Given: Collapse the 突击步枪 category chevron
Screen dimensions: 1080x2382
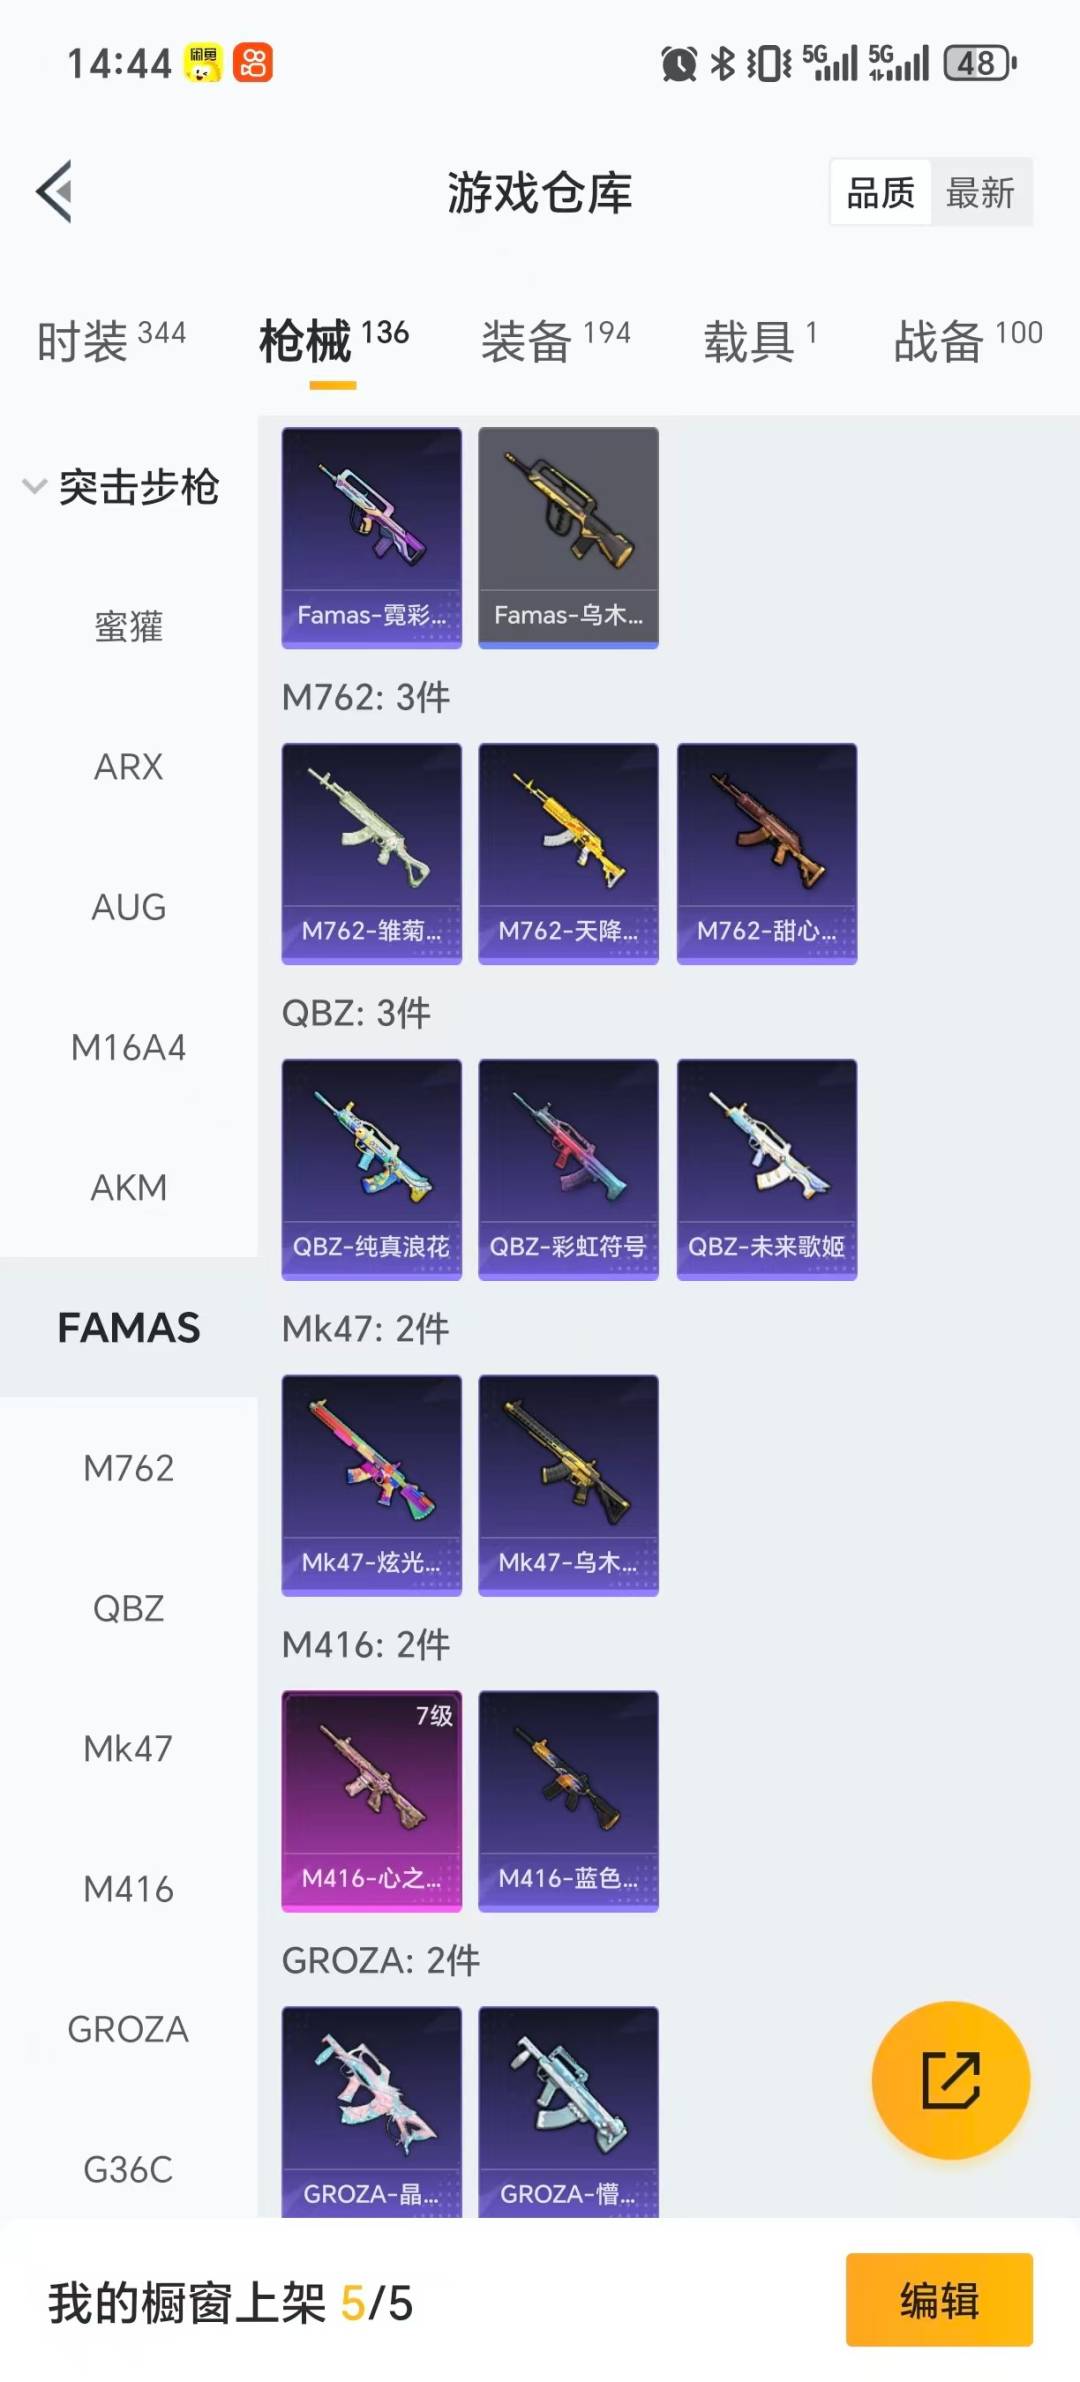Looking at the screenshot, I should point(34,487).
